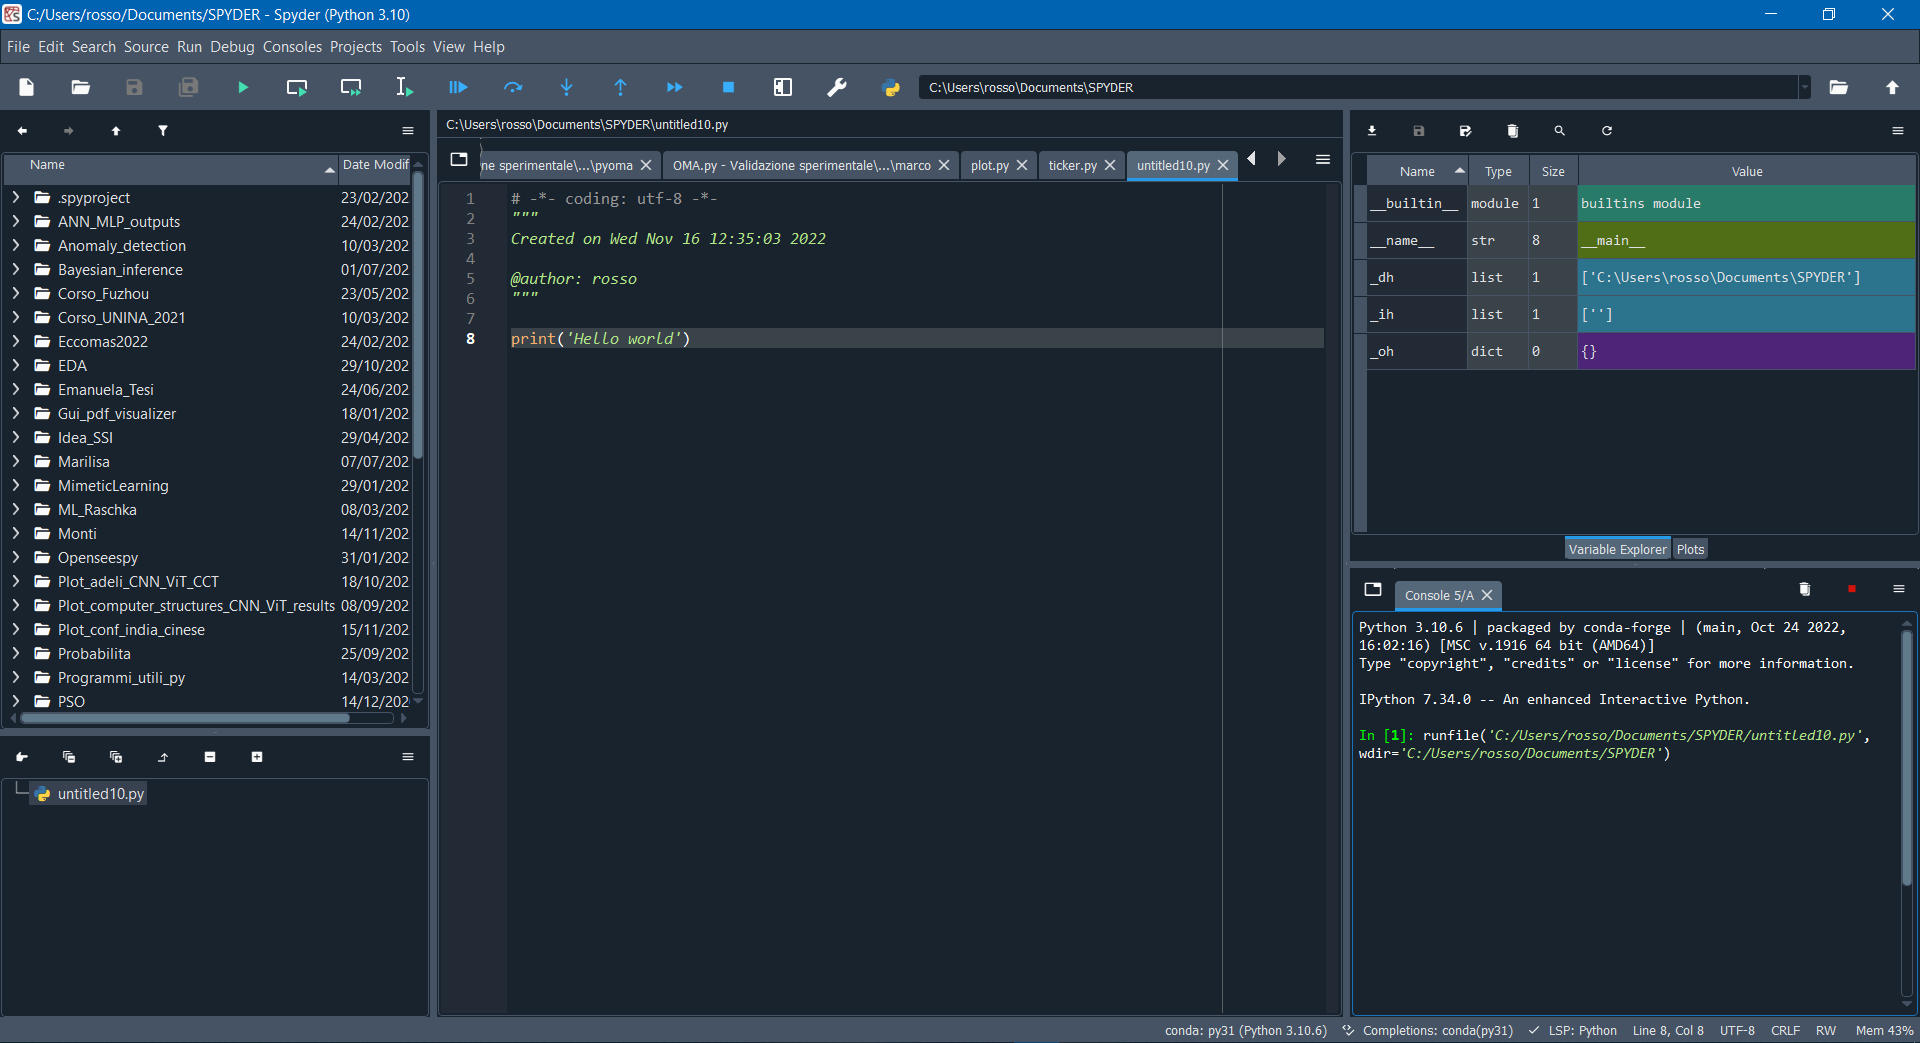
Task: Click the purple _oh value cell
Action: click(x=1745, y=352)
